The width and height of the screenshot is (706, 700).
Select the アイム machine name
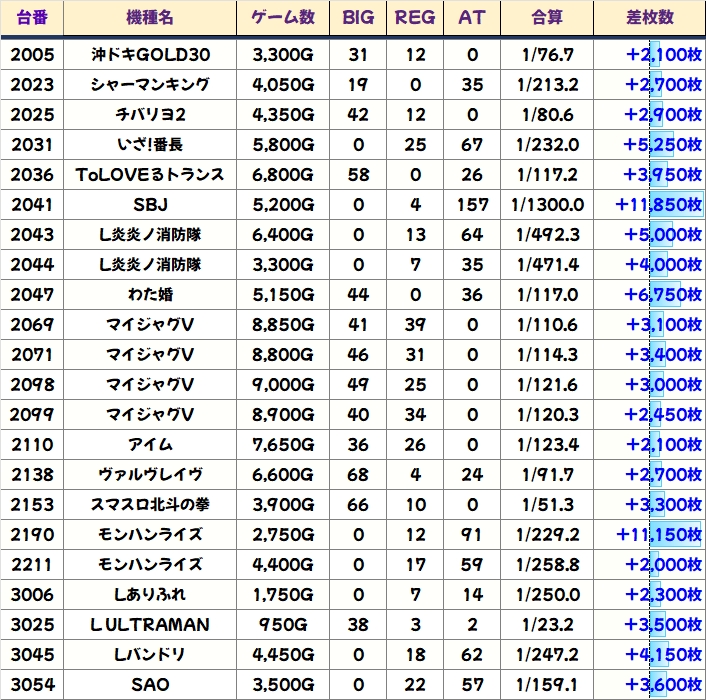pyautogui.click(x=150, y=445)
